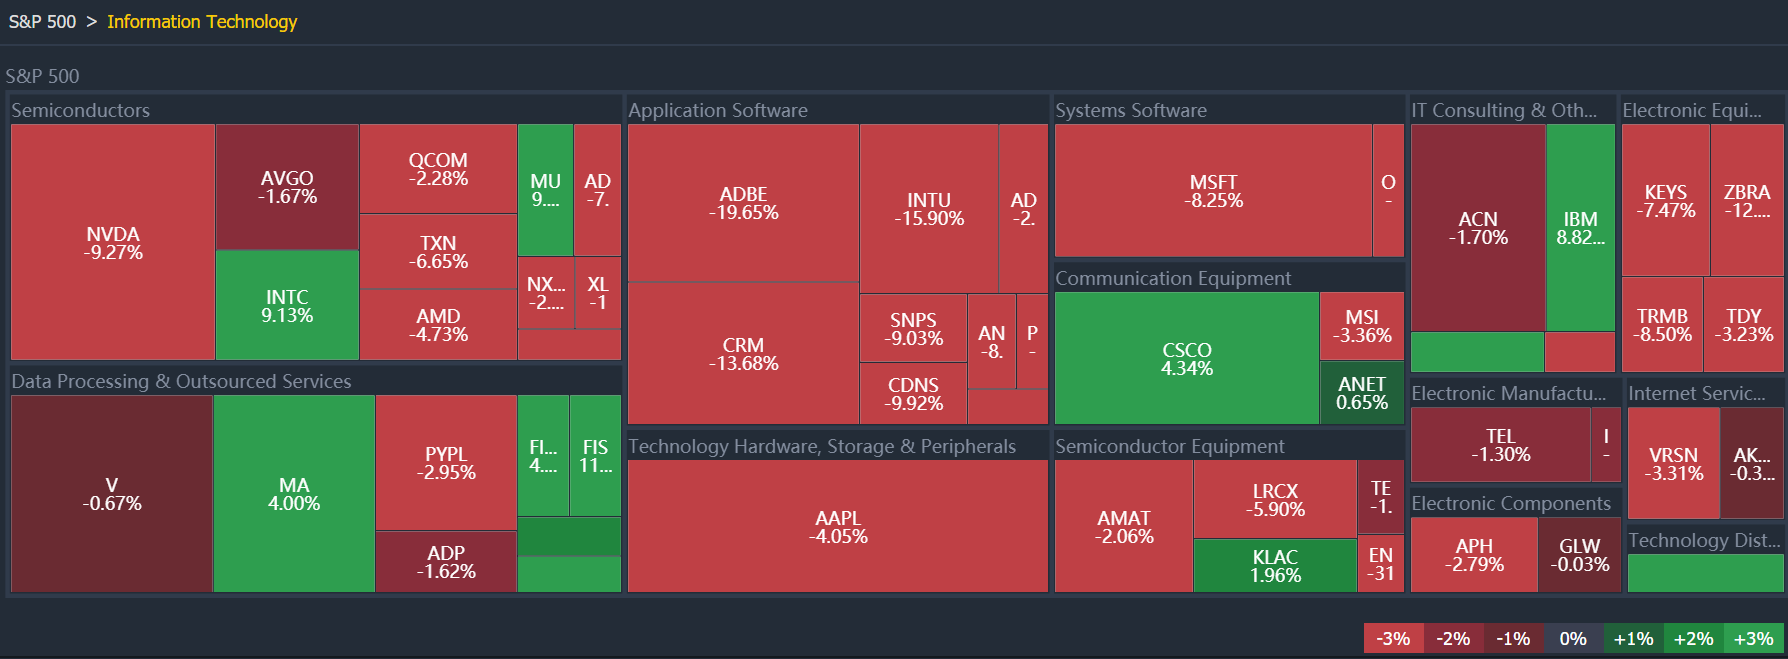Select the NVDA tile in Semiconductors

(x=113, y=242)
